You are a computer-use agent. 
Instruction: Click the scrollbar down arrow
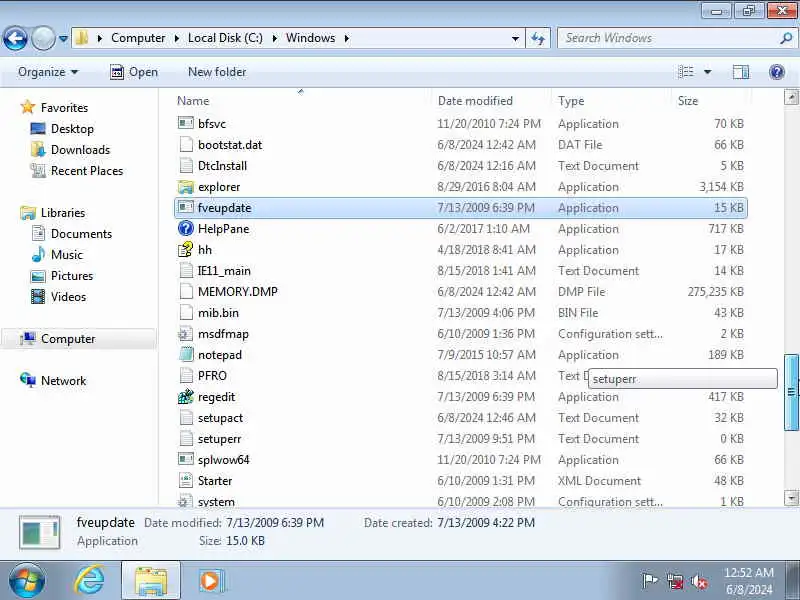click(x=791, y=497)
